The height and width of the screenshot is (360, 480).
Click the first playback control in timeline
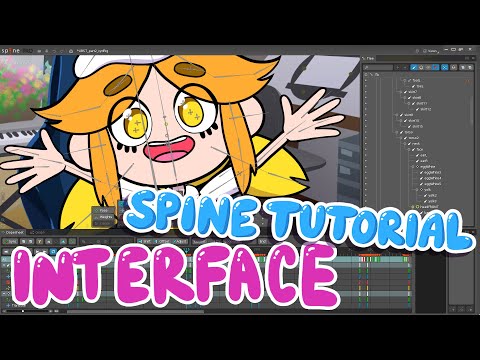click(x=5, y=251)
